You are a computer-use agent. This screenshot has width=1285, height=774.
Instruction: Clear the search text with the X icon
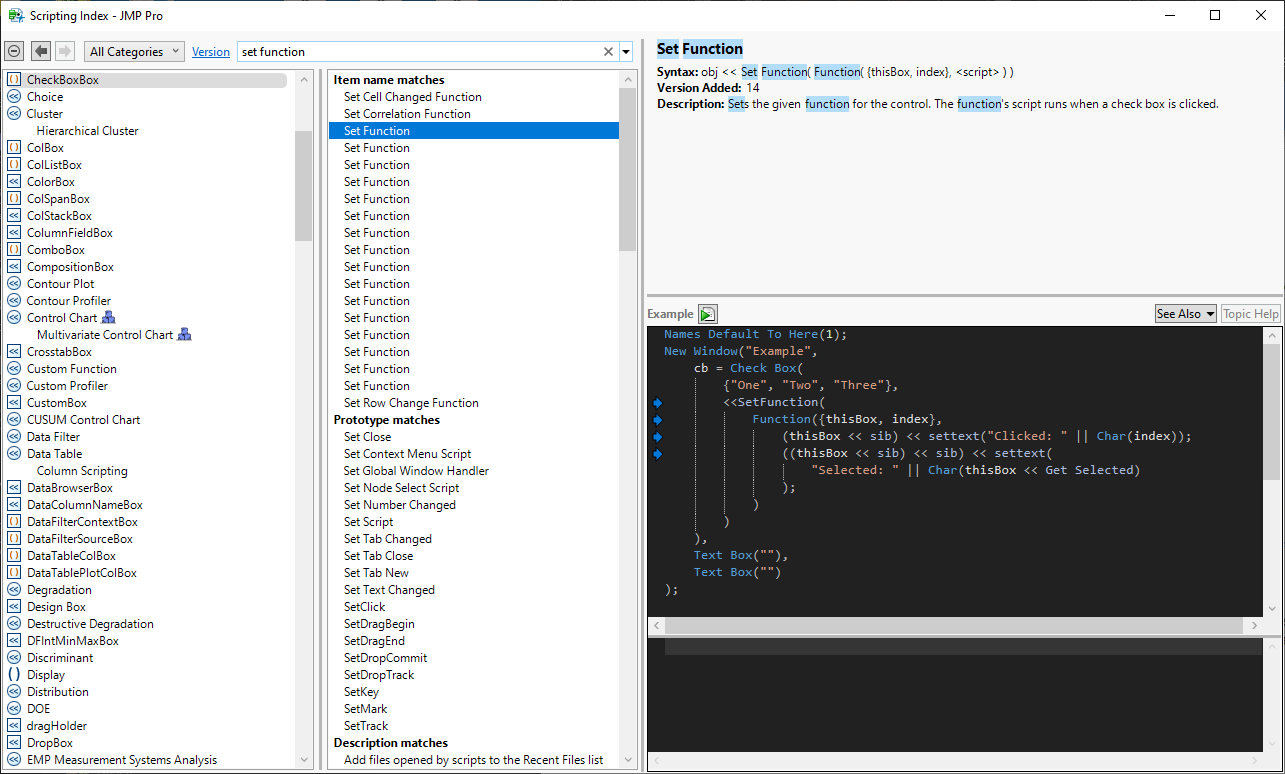608,52
